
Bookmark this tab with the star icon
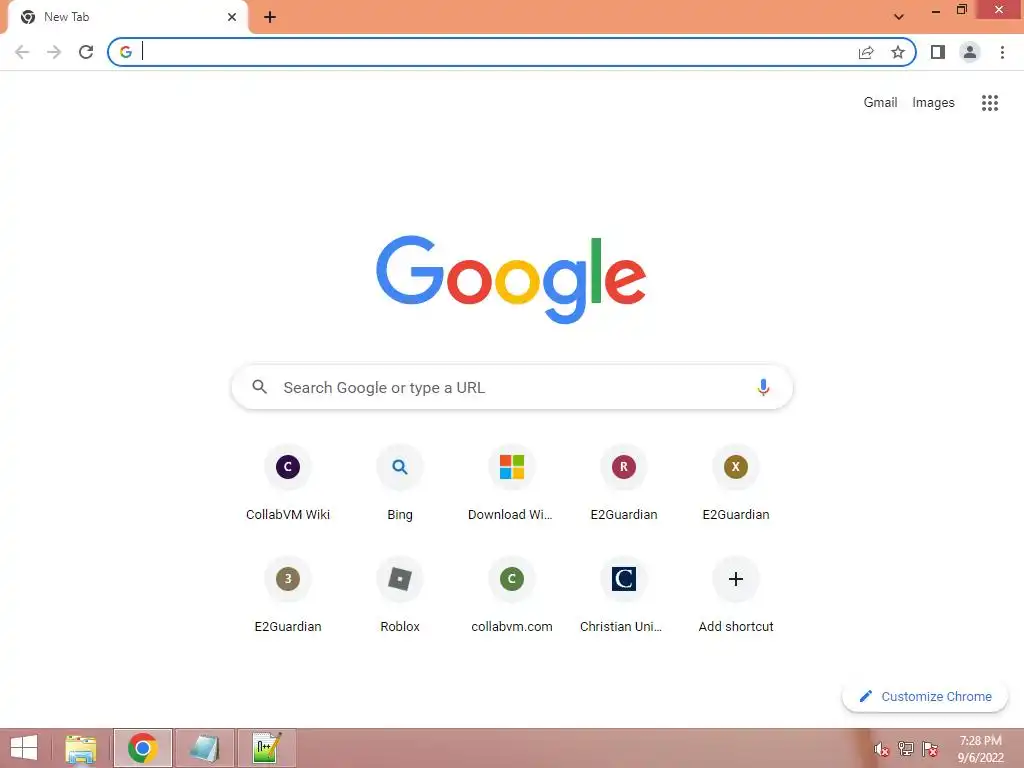coord(898,52)
